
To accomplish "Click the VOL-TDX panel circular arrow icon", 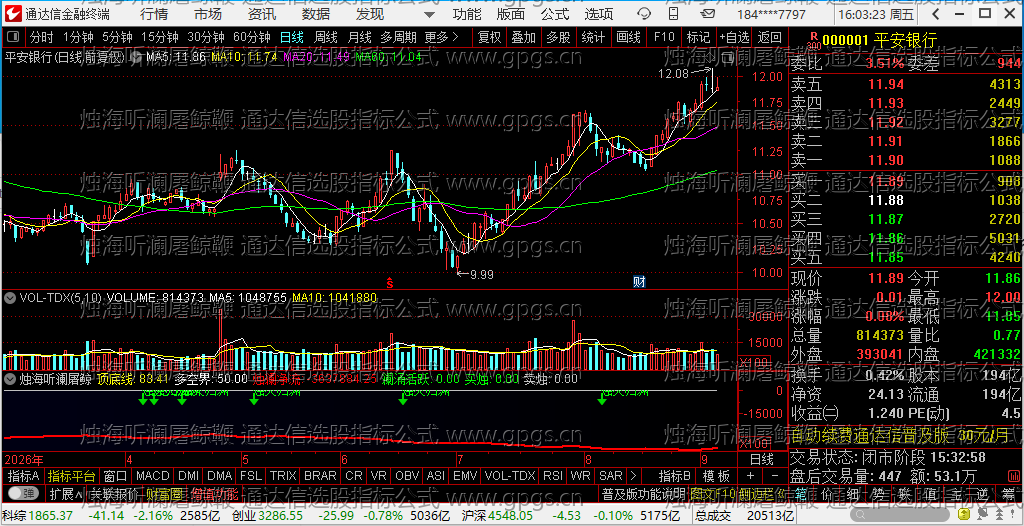I will (10, 297).
